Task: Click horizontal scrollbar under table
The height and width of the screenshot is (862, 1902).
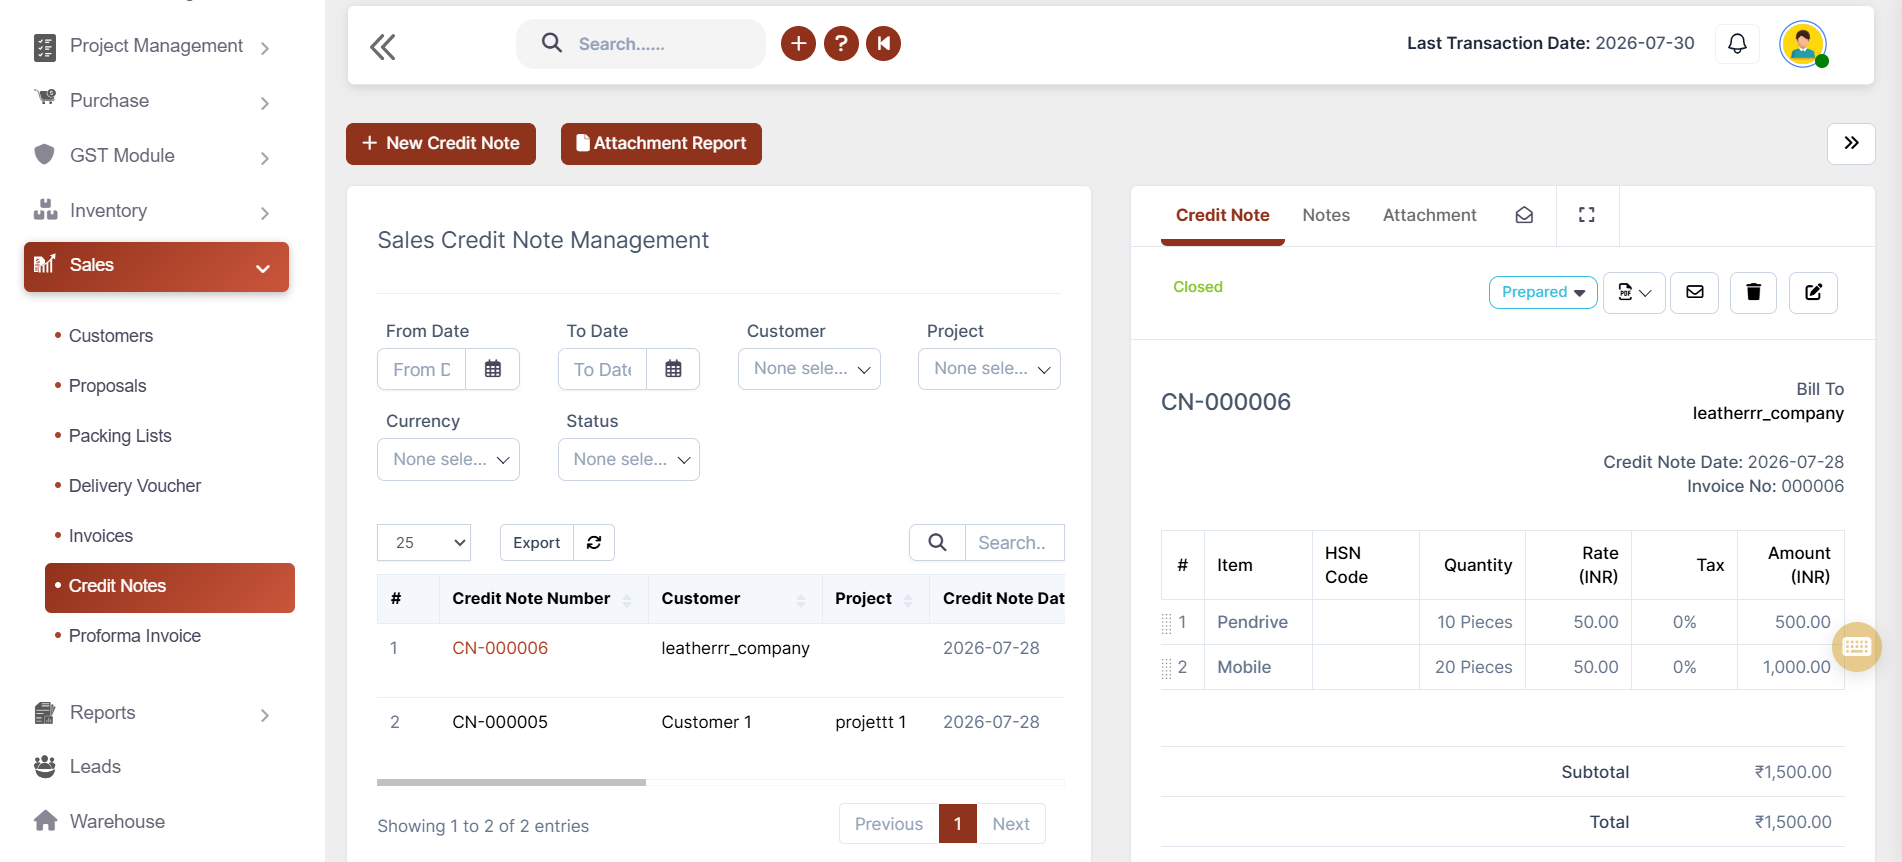Action: 511,782
